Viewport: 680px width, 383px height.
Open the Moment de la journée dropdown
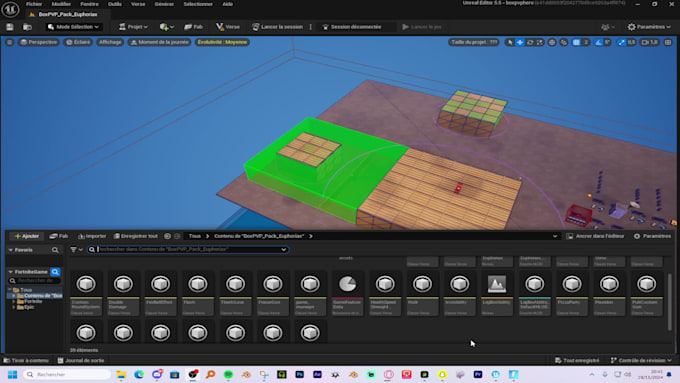[x=159, y=42]
